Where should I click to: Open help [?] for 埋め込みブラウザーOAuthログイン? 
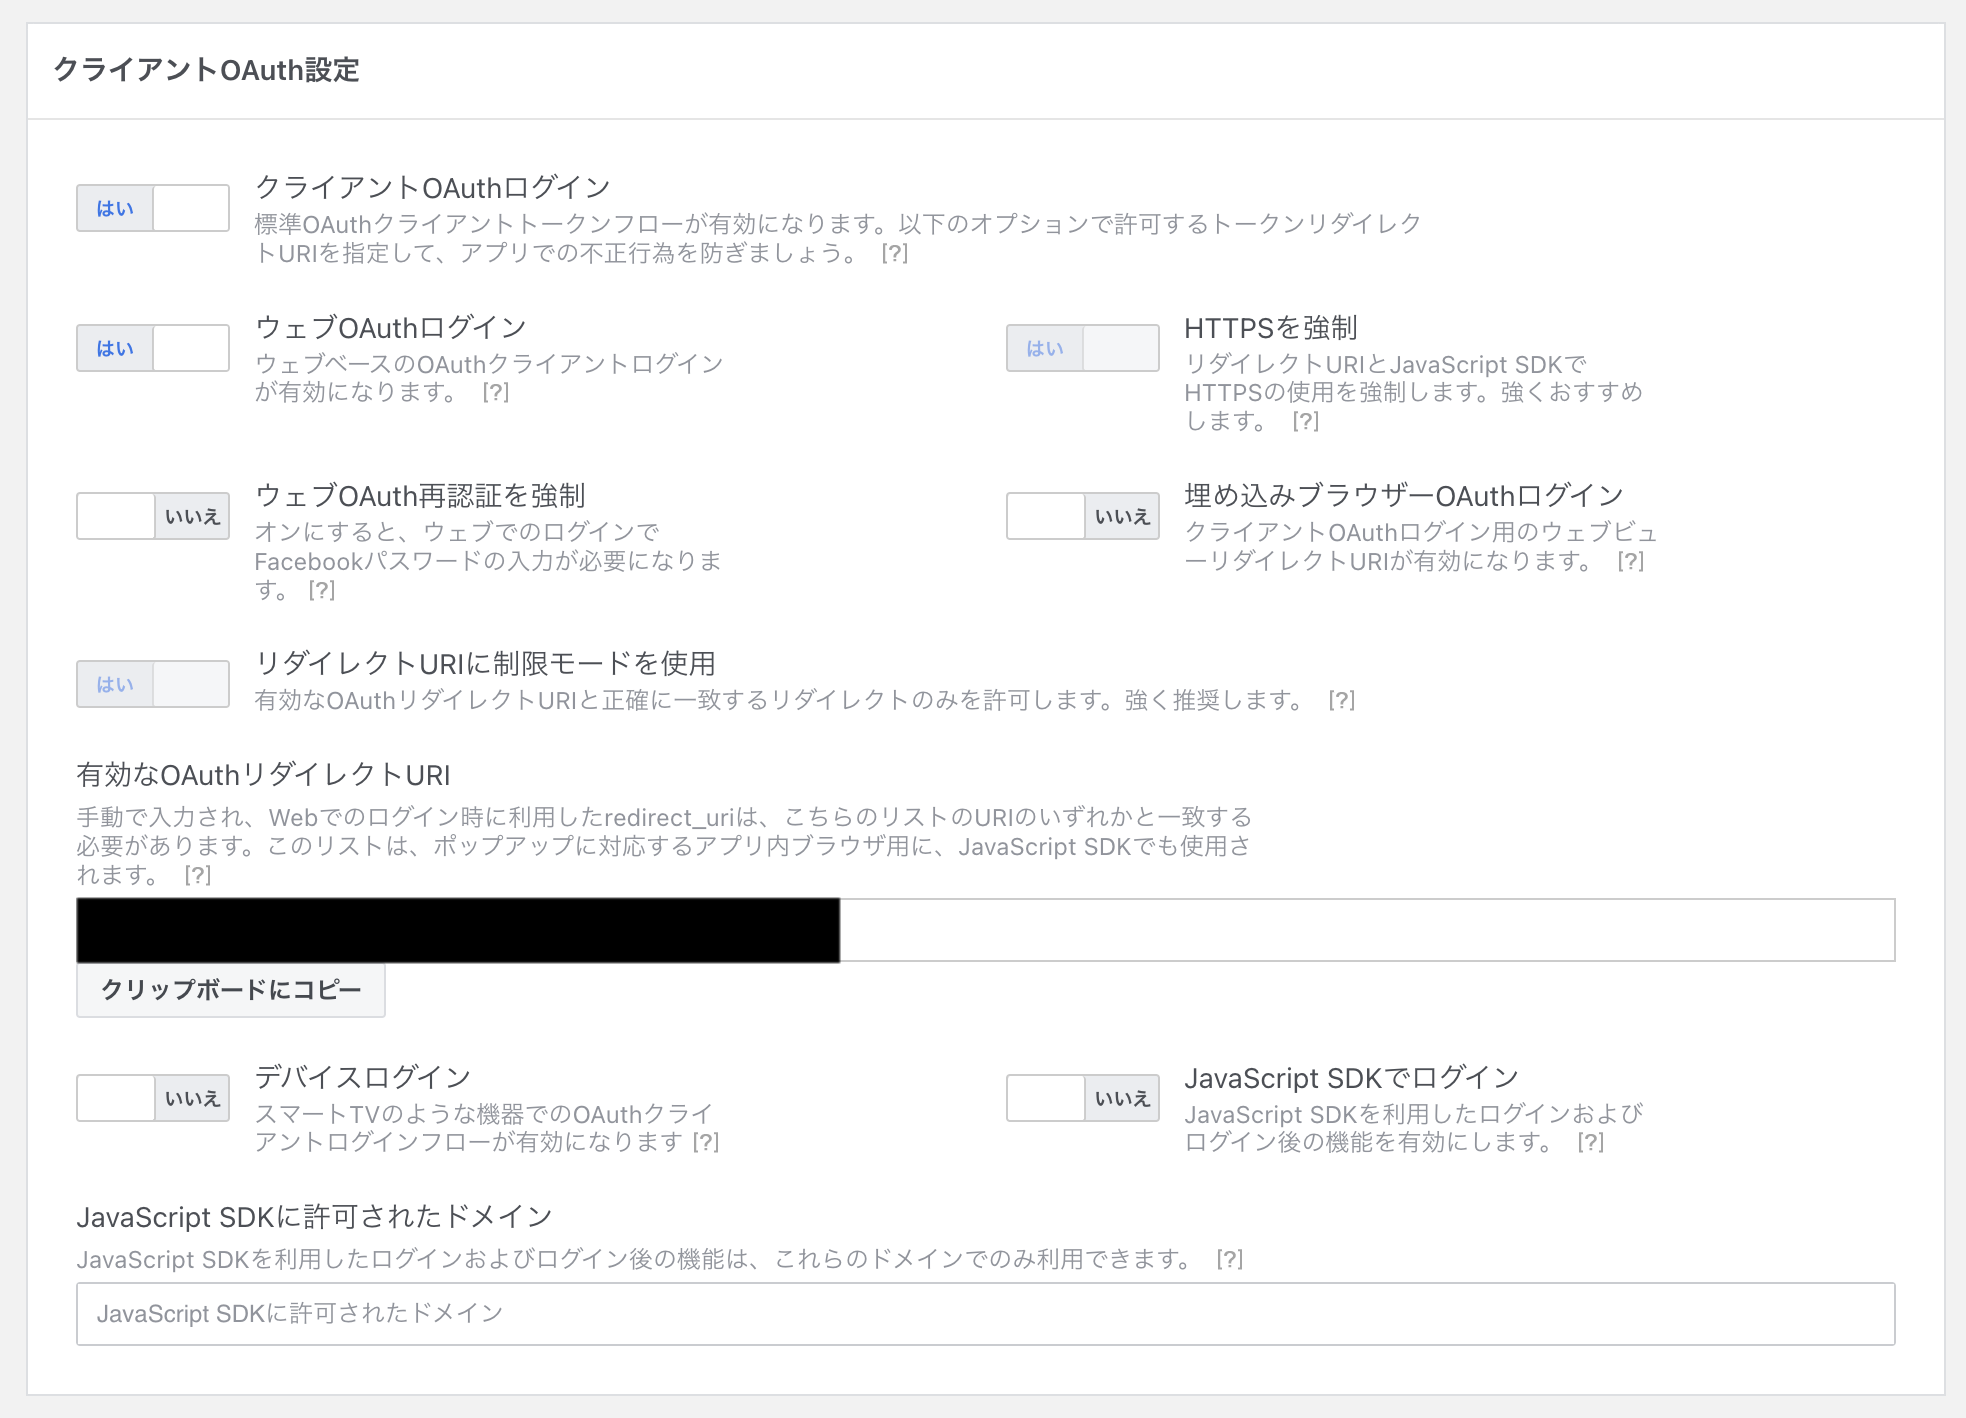click(x=1630, y=561)
